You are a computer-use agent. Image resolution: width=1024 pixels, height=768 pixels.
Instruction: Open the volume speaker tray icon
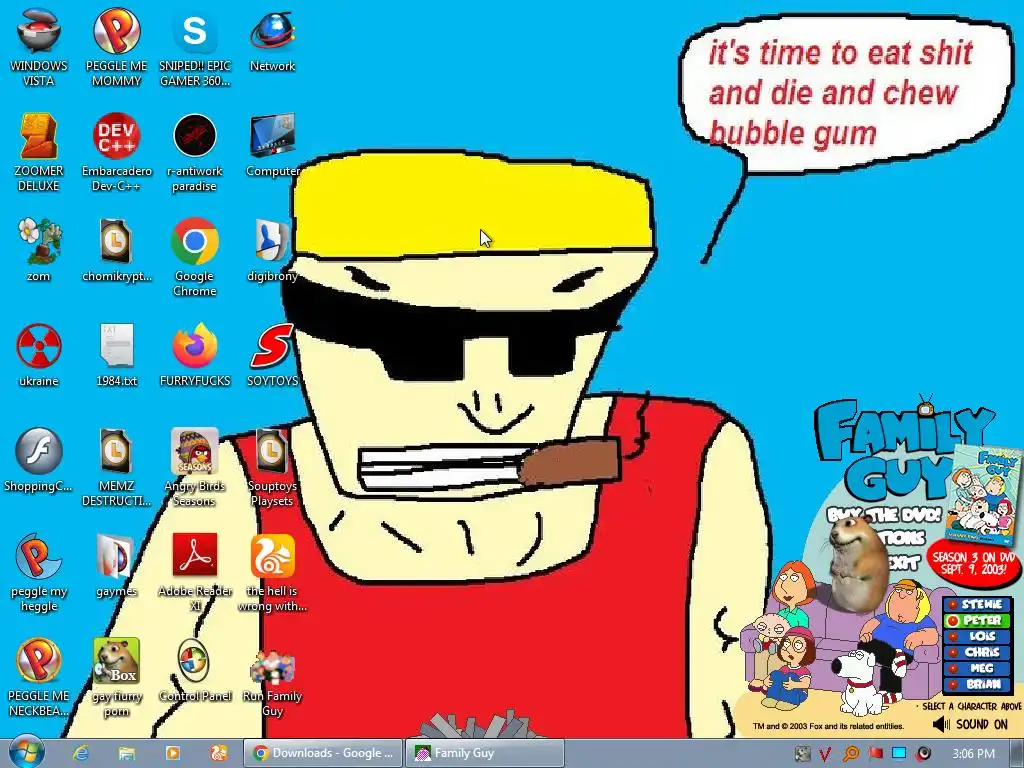pyautogui.click(x=923, y=754)
